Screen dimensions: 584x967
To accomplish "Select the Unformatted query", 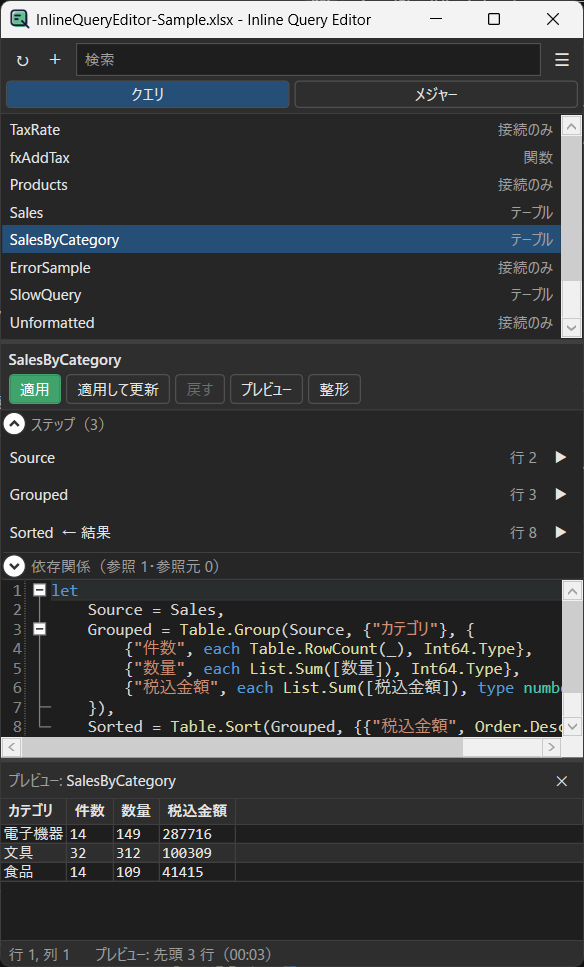I will pos(281,323).
